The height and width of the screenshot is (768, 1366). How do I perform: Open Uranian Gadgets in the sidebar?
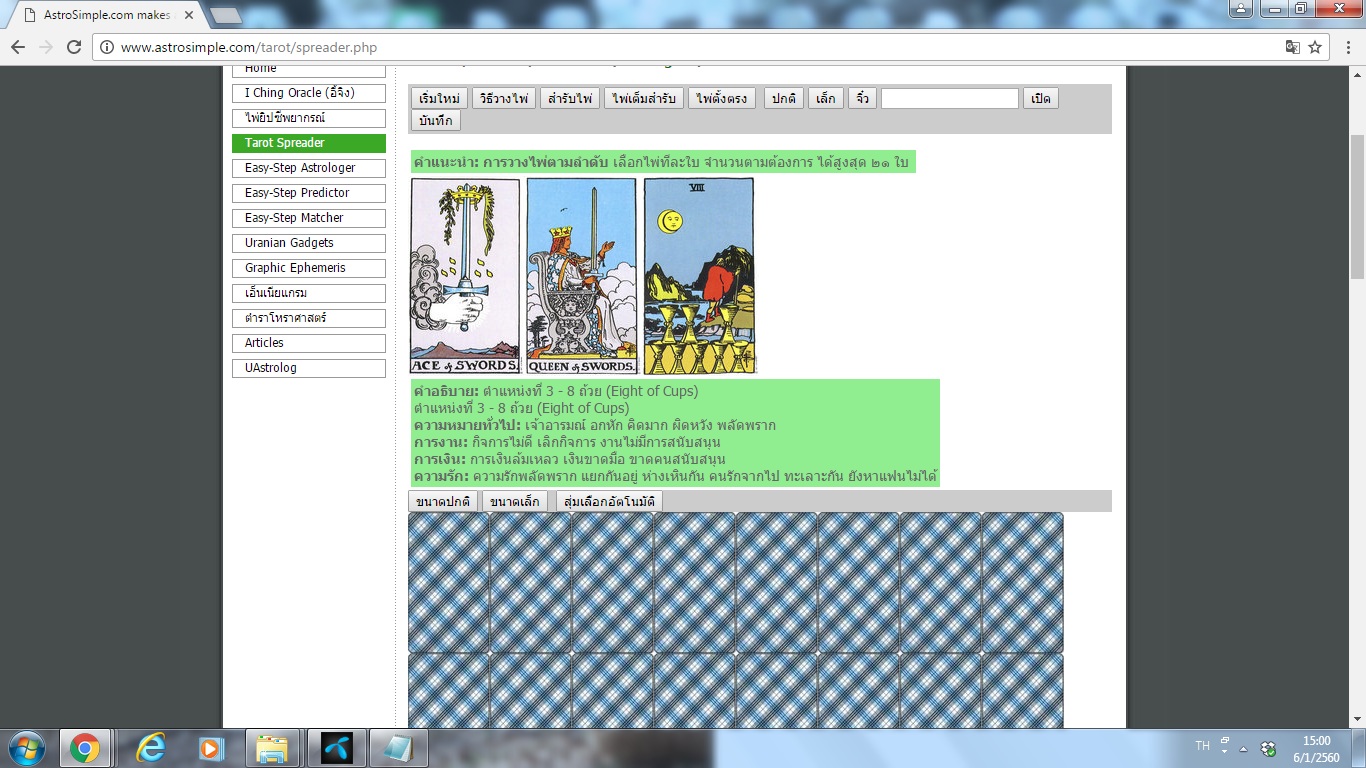point(309,243)
